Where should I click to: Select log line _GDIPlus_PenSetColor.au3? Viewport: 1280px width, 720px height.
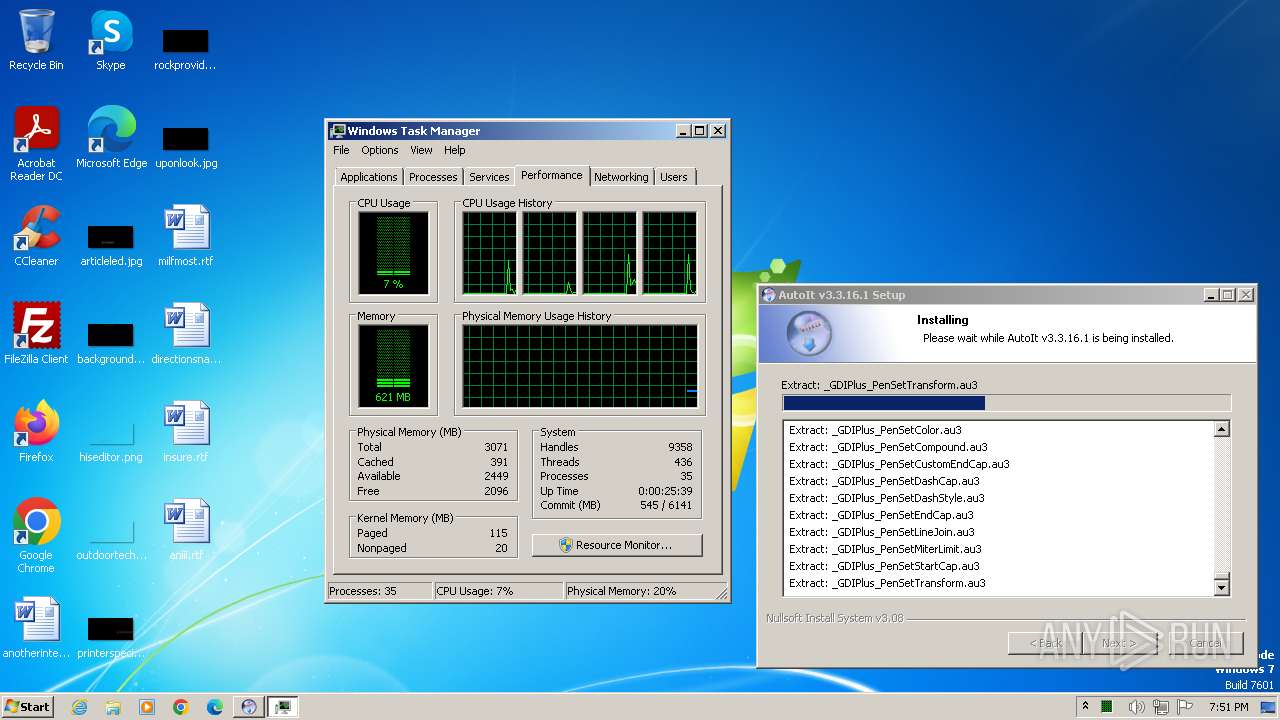(875, 430)
